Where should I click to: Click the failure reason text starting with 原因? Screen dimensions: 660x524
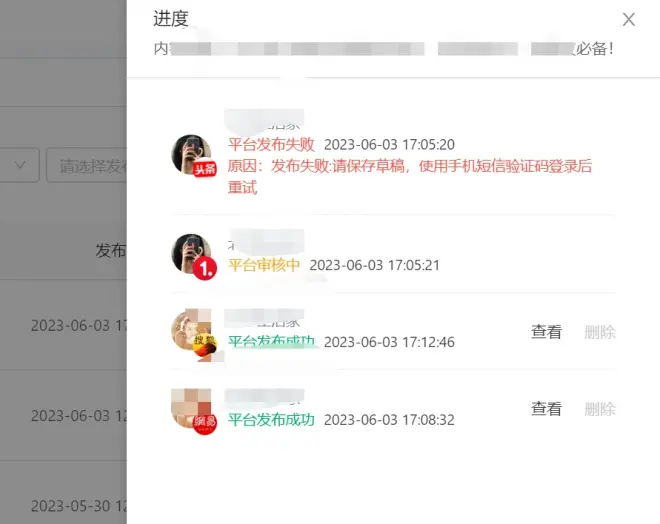(410, 176)
